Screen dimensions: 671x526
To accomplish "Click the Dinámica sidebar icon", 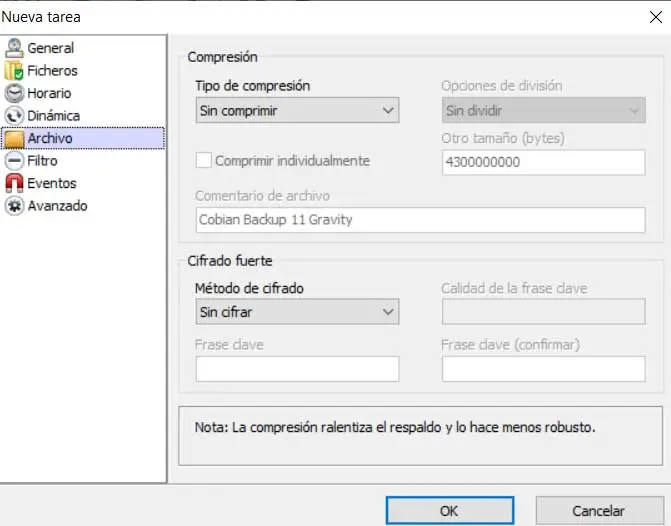I will 14,116.
